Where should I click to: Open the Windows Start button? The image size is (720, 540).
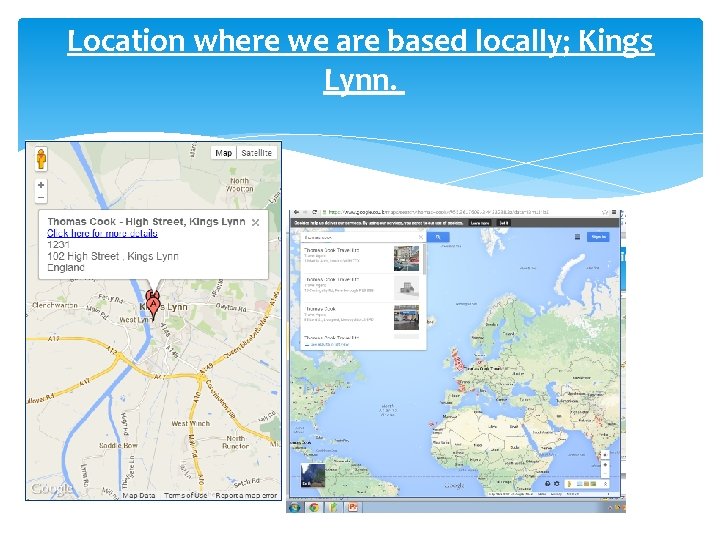point(294,507)
